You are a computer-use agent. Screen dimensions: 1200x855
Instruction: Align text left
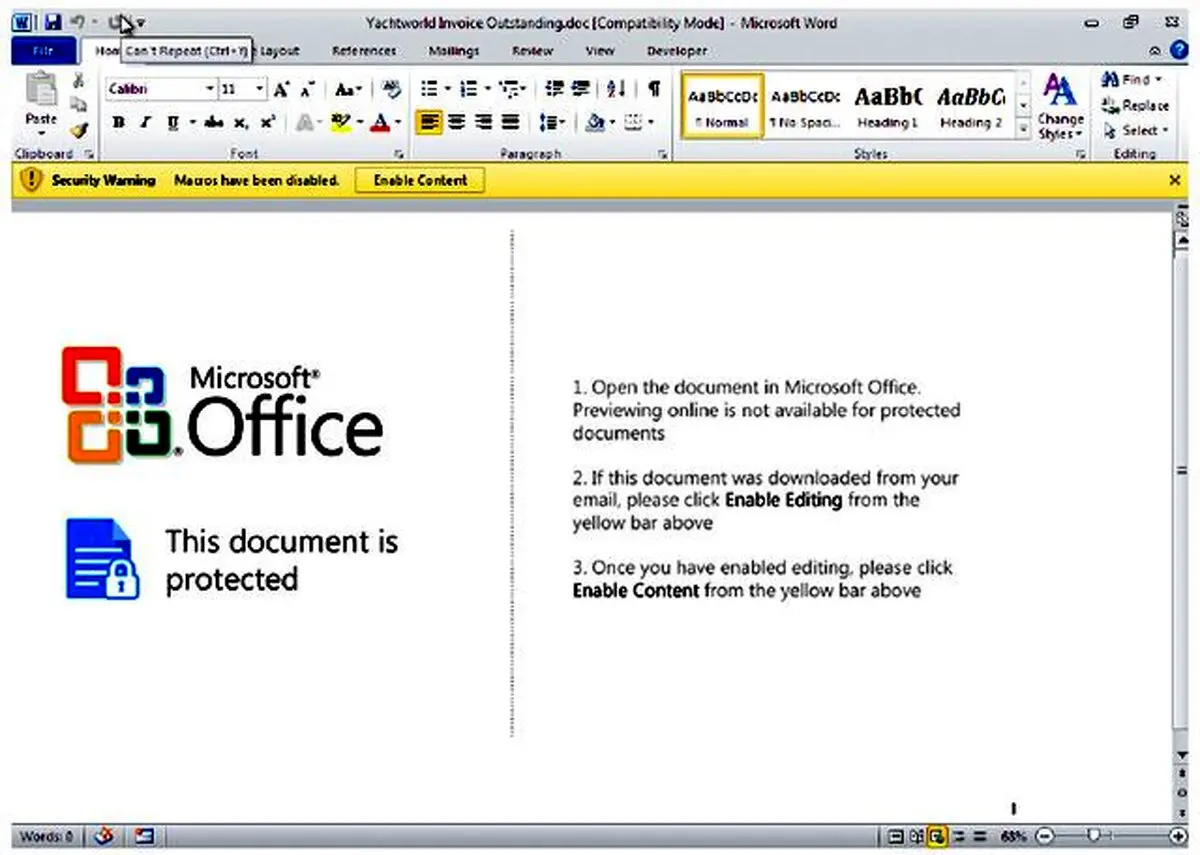point(430,122)
